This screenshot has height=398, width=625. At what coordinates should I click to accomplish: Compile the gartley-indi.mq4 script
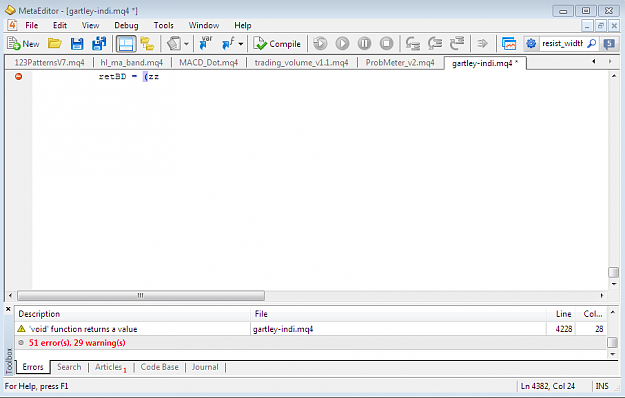(277, 44)
